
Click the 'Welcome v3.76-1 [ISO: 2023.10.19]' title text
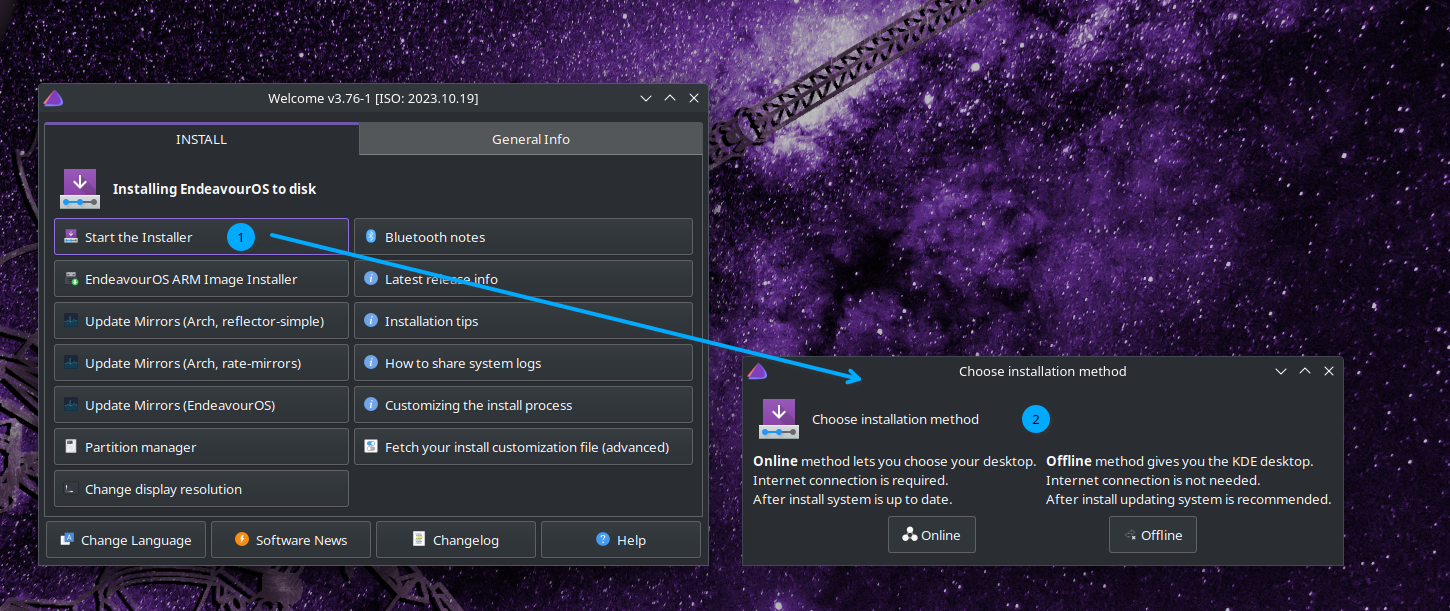[373, 98]
